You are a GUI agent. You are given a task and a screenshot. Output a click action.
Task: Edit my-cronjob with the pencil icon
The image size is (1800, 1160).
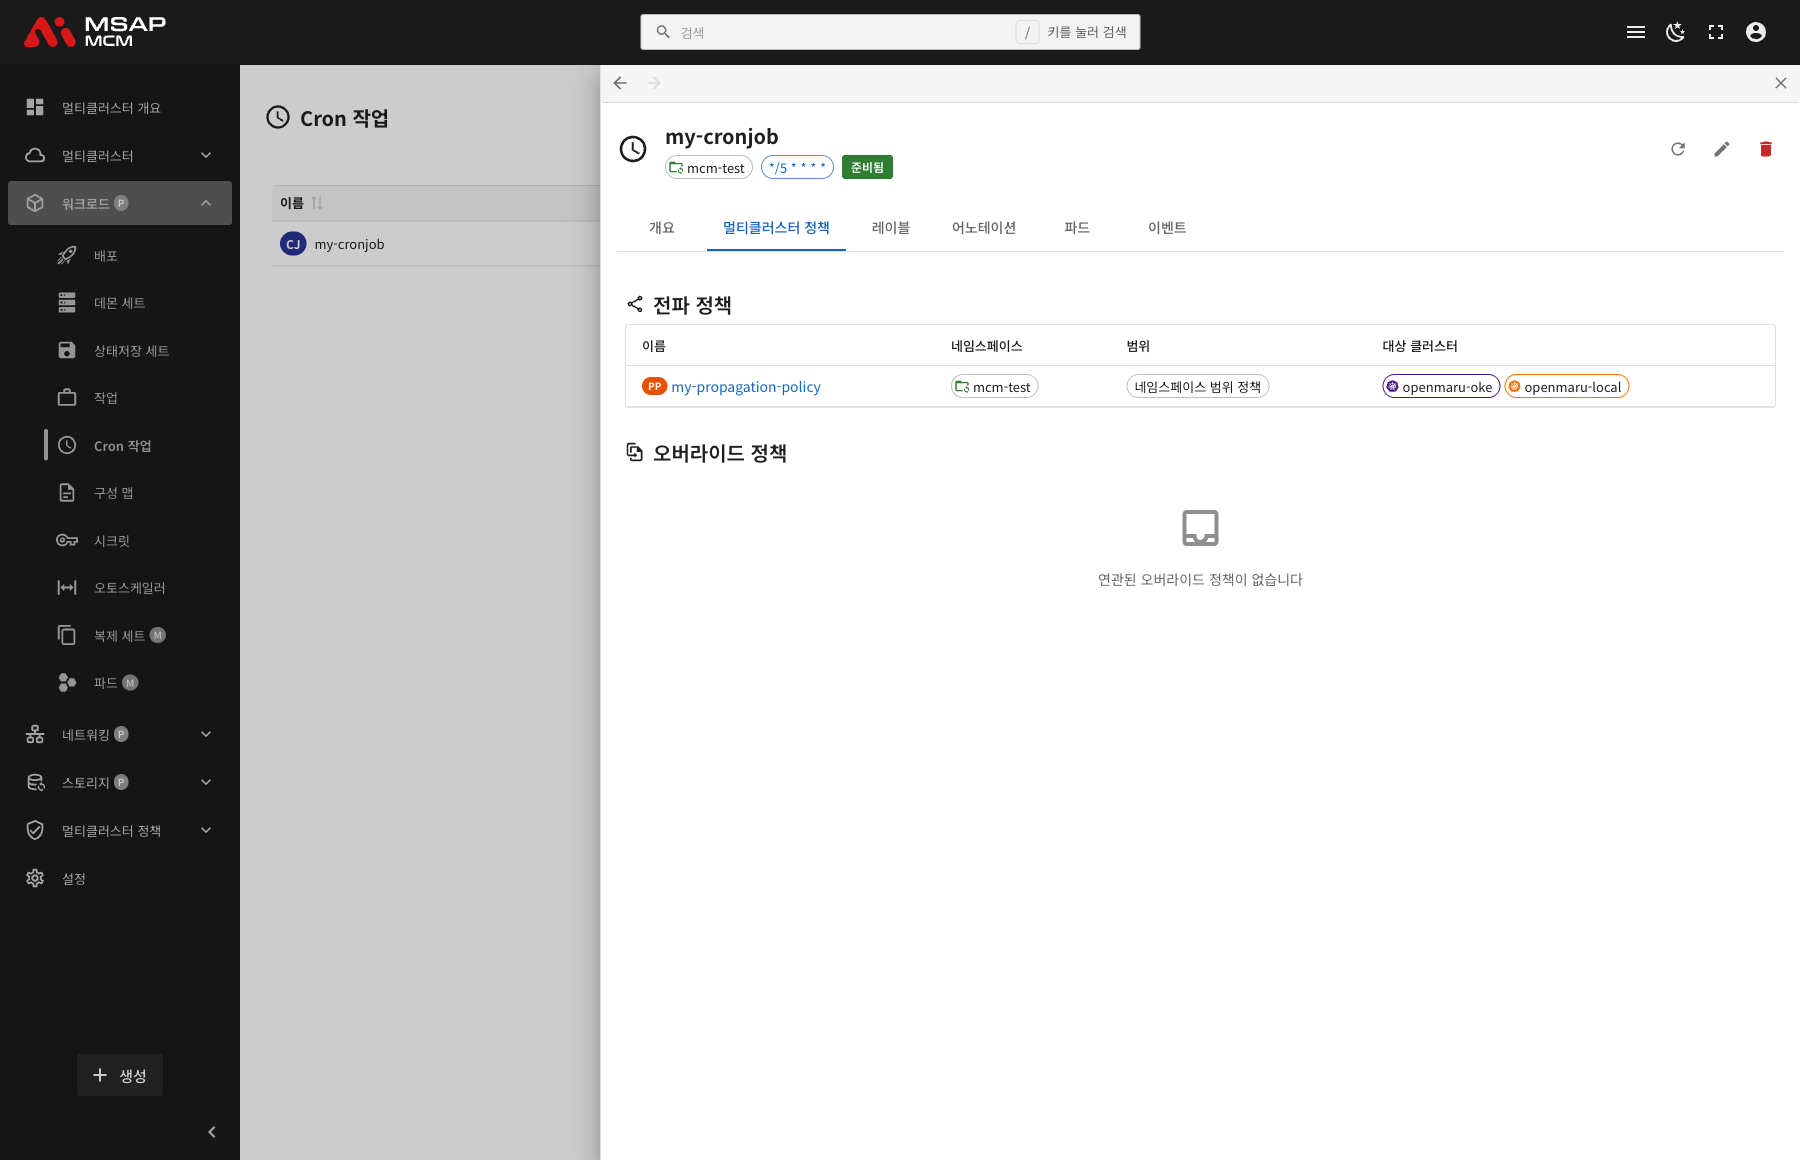1722,149
